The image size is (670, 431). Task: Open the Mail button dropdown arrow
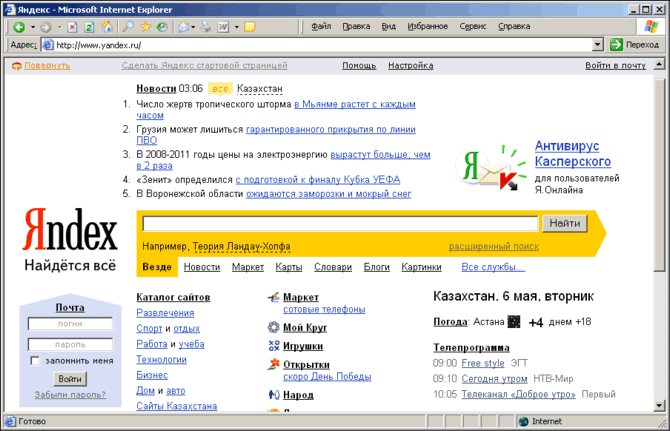point(193,27)
